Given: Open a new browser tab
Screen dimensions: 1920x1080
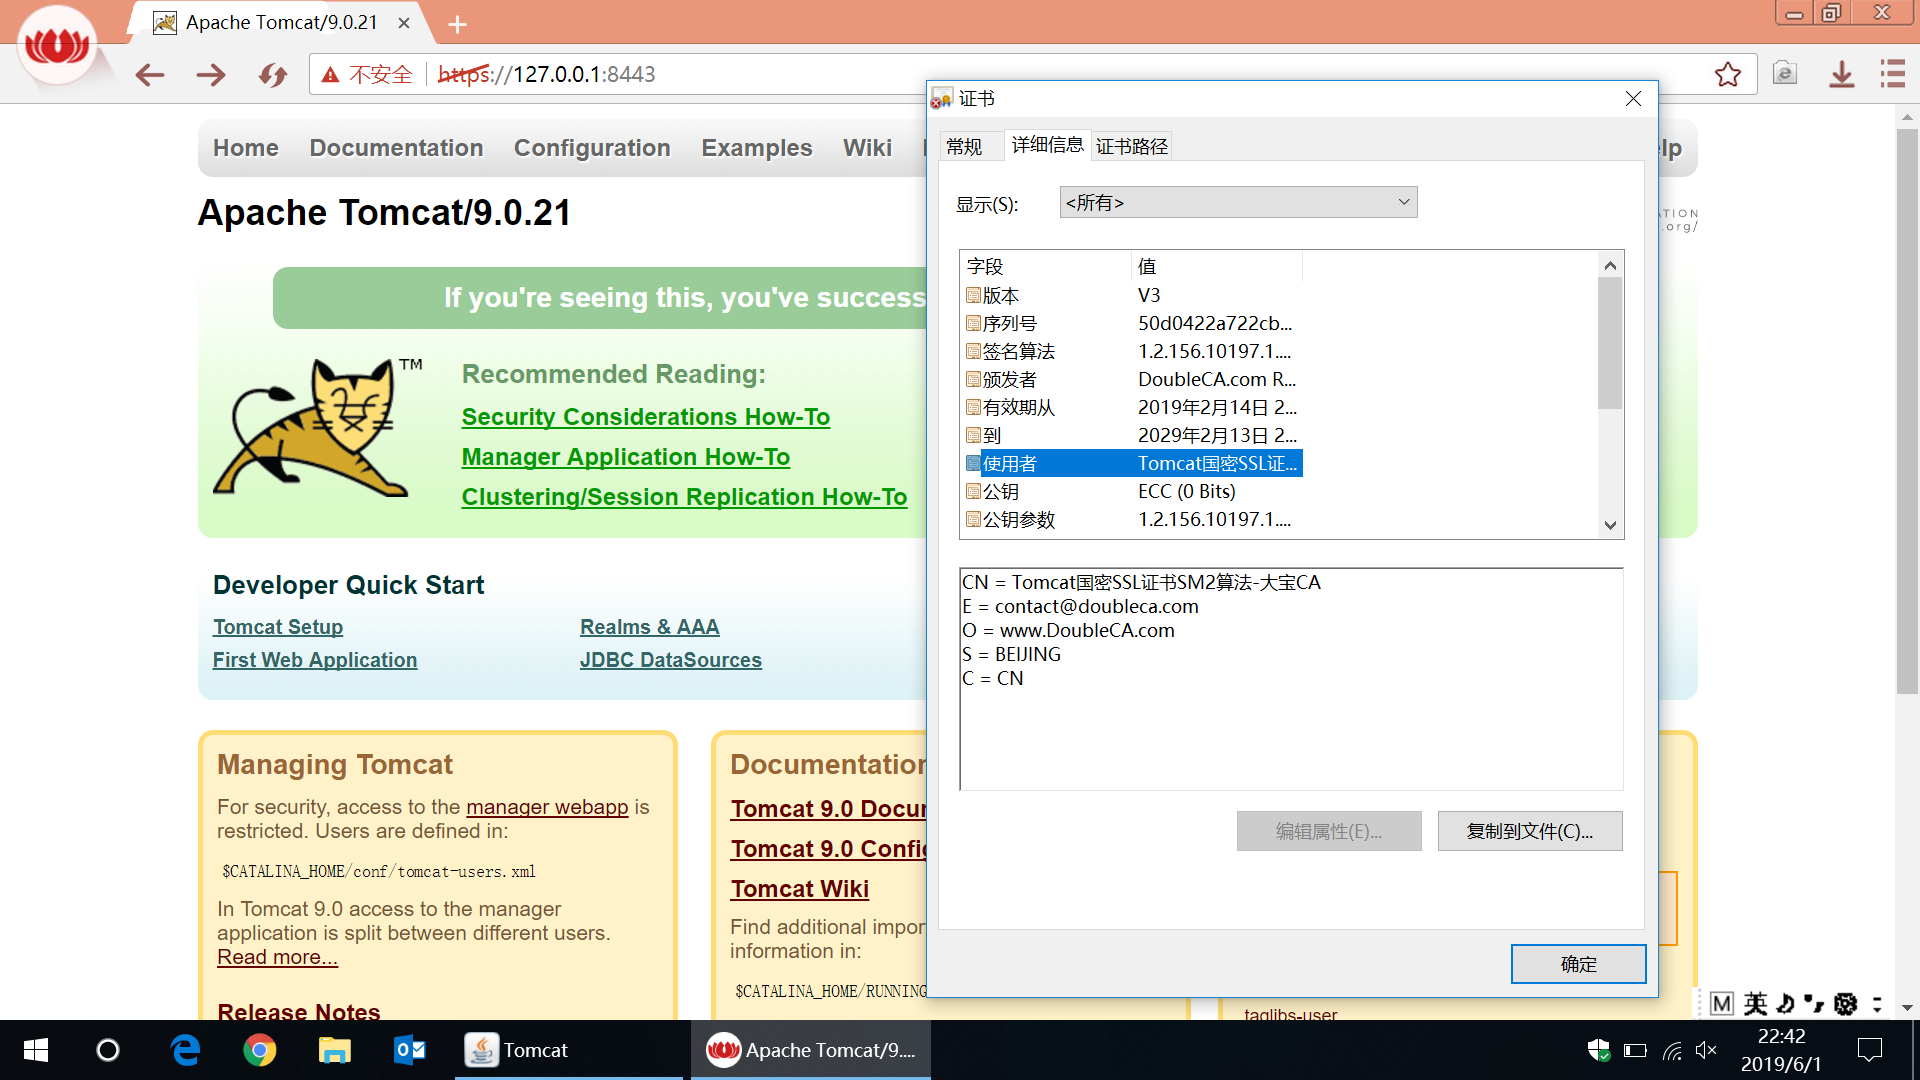Looking at the screenshot, I should pyautogui.click(x=457, y=24).
